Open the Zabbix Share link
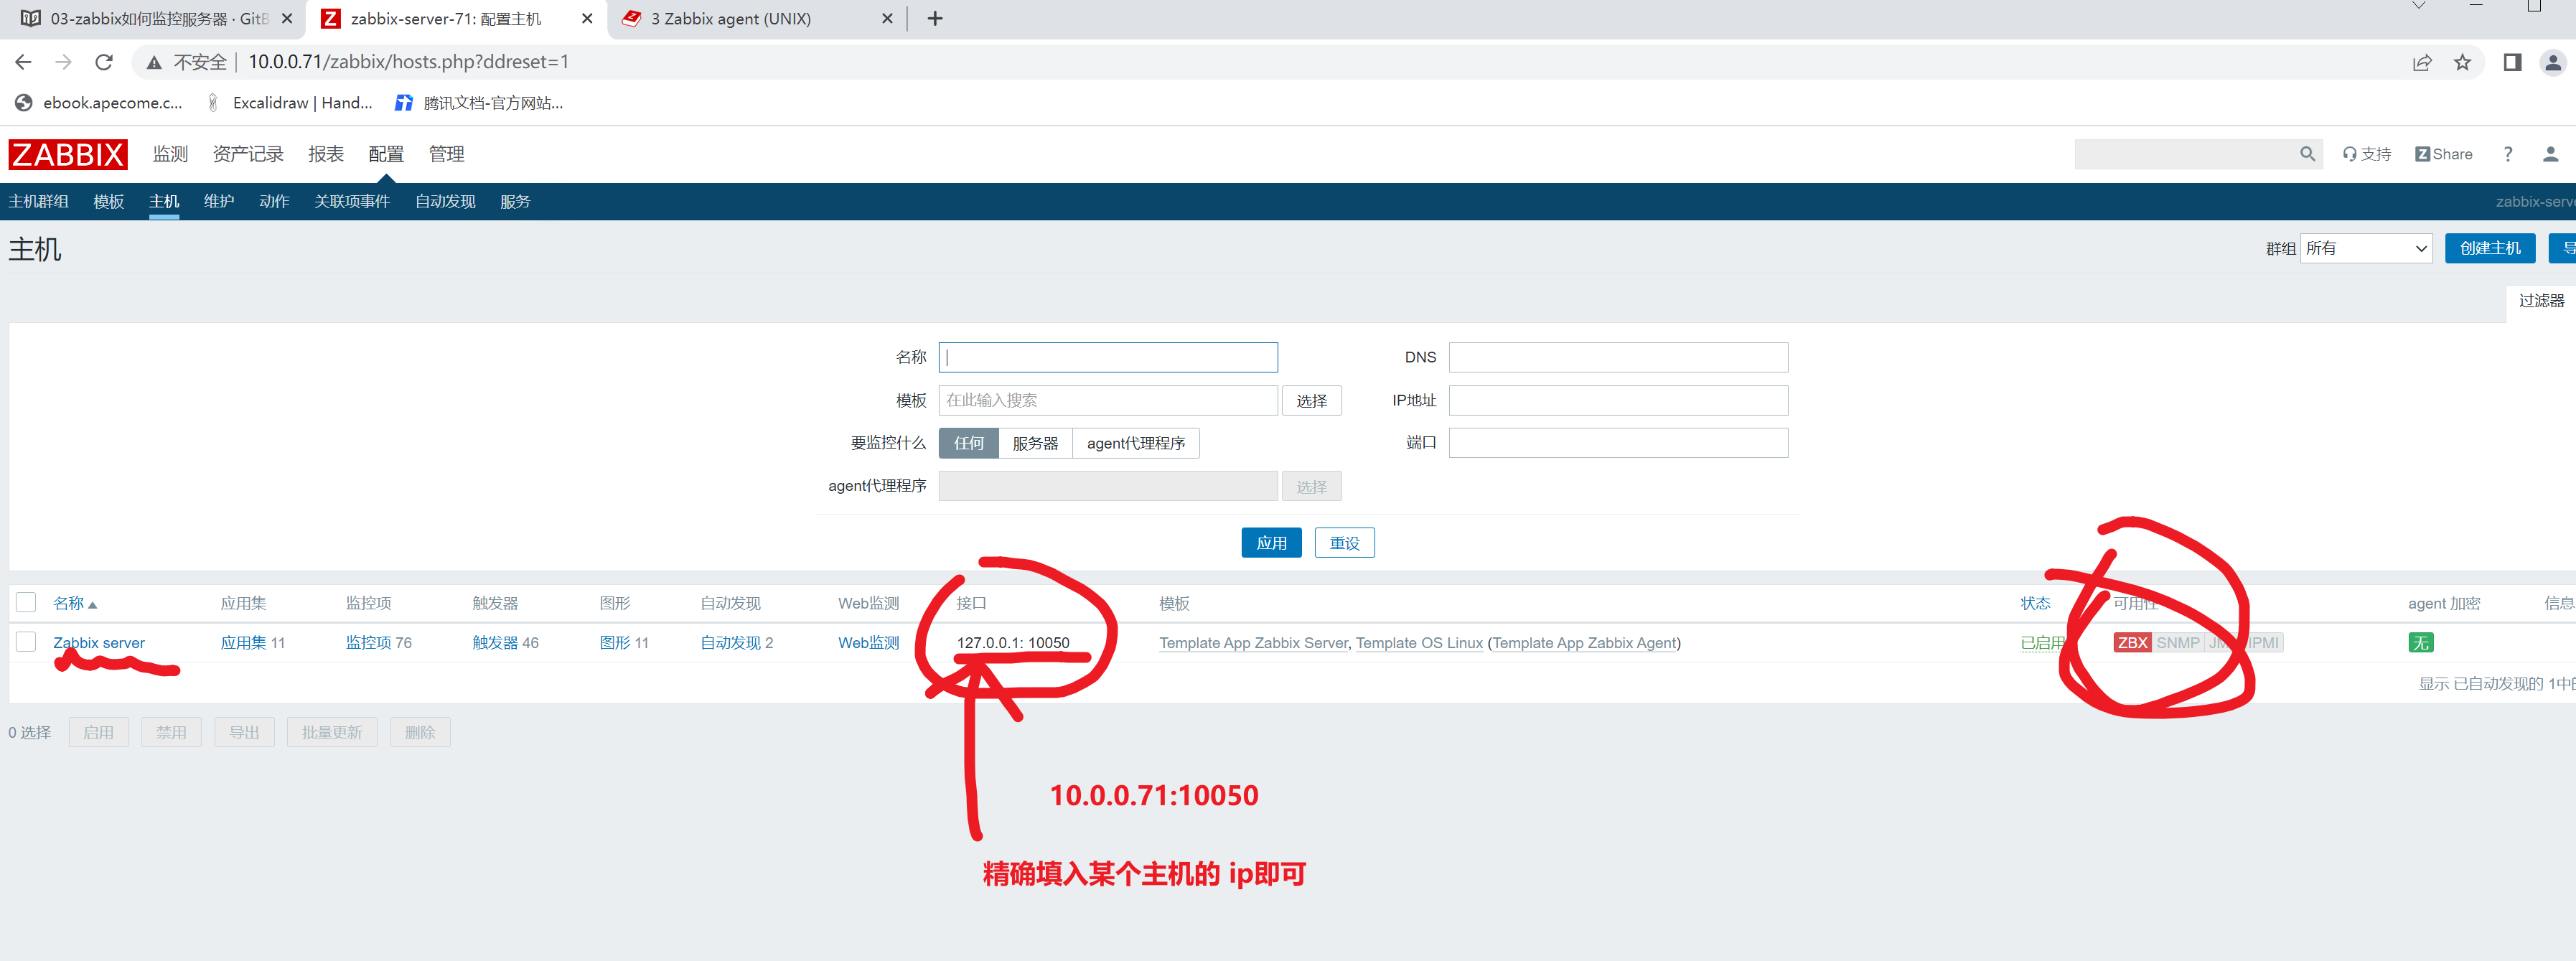 pos(2444,154)
